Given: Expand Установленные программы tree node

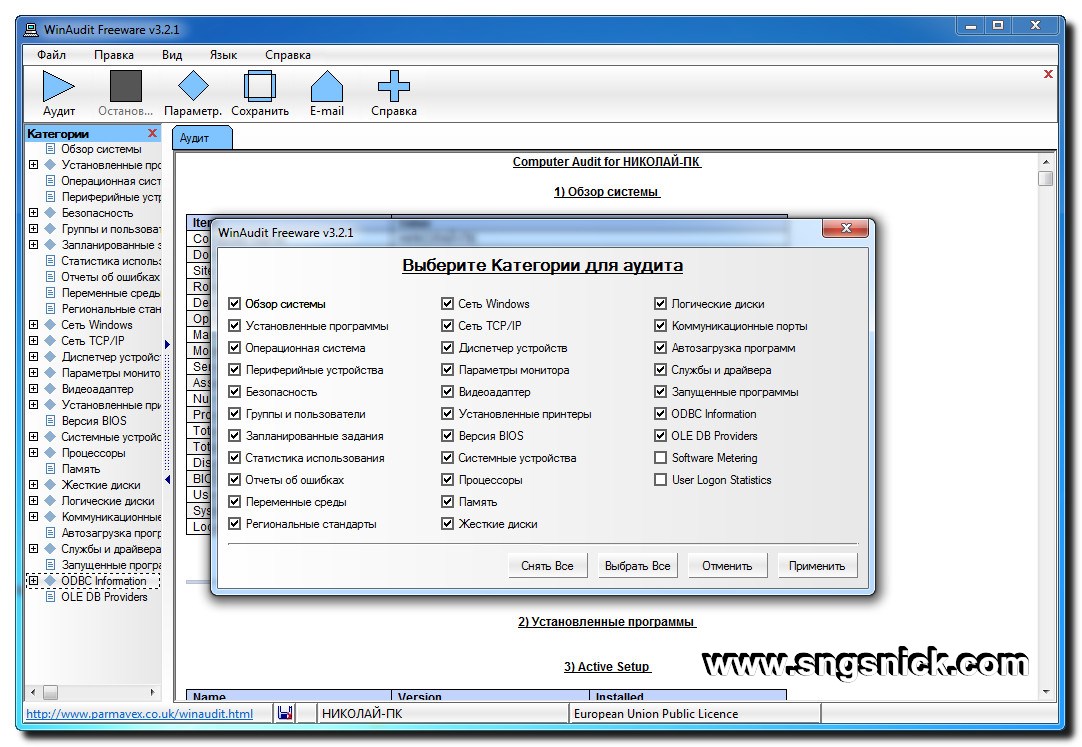Looking at the screenshot, I should coord(33,165).
